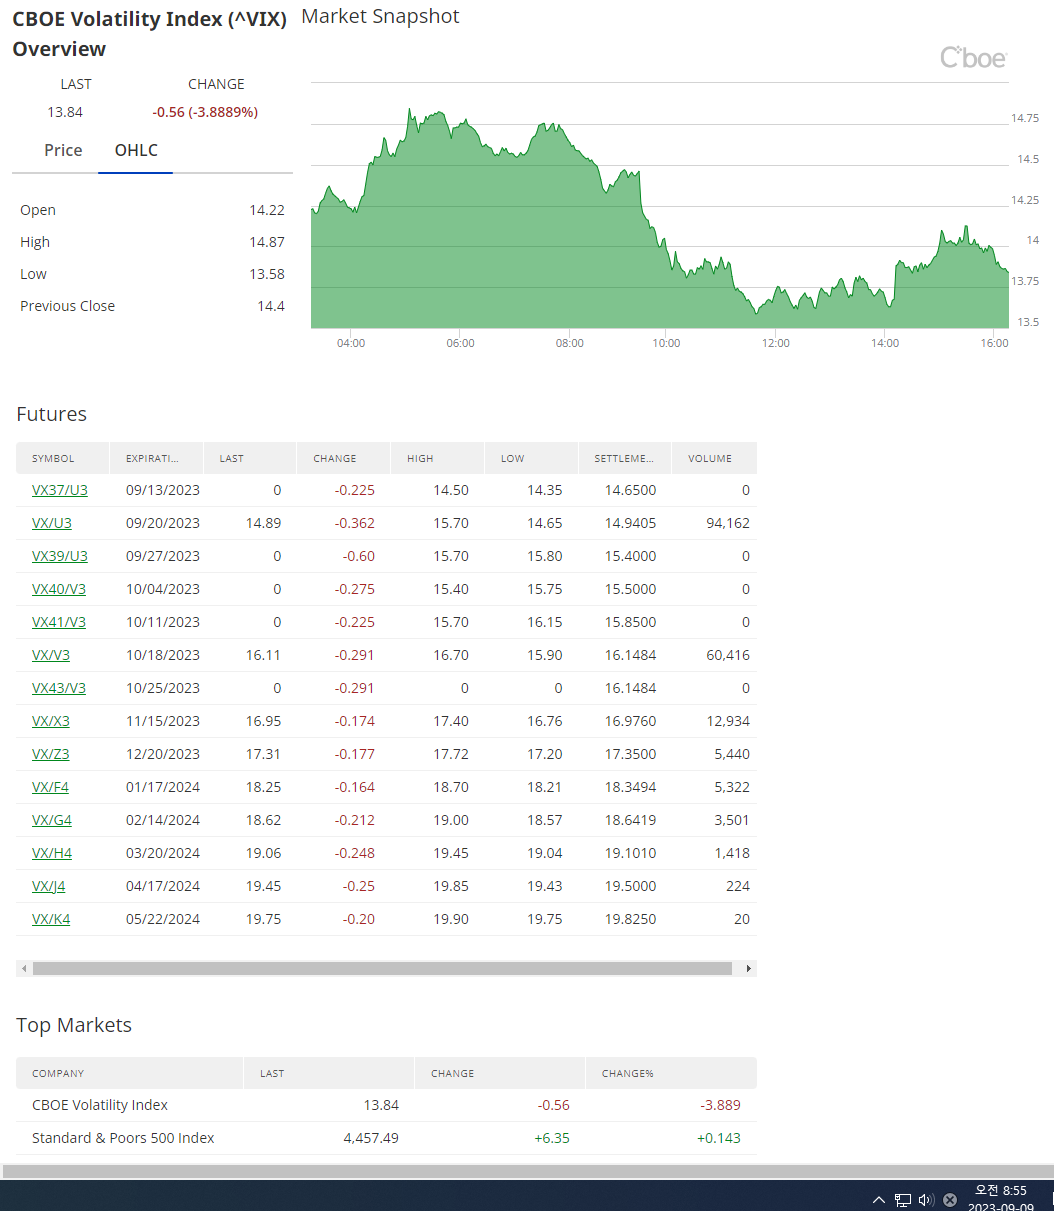1054x1211 pixels.
Task: Click the 05/22/2024 expiration cell
Action: (x=163, y=919)
